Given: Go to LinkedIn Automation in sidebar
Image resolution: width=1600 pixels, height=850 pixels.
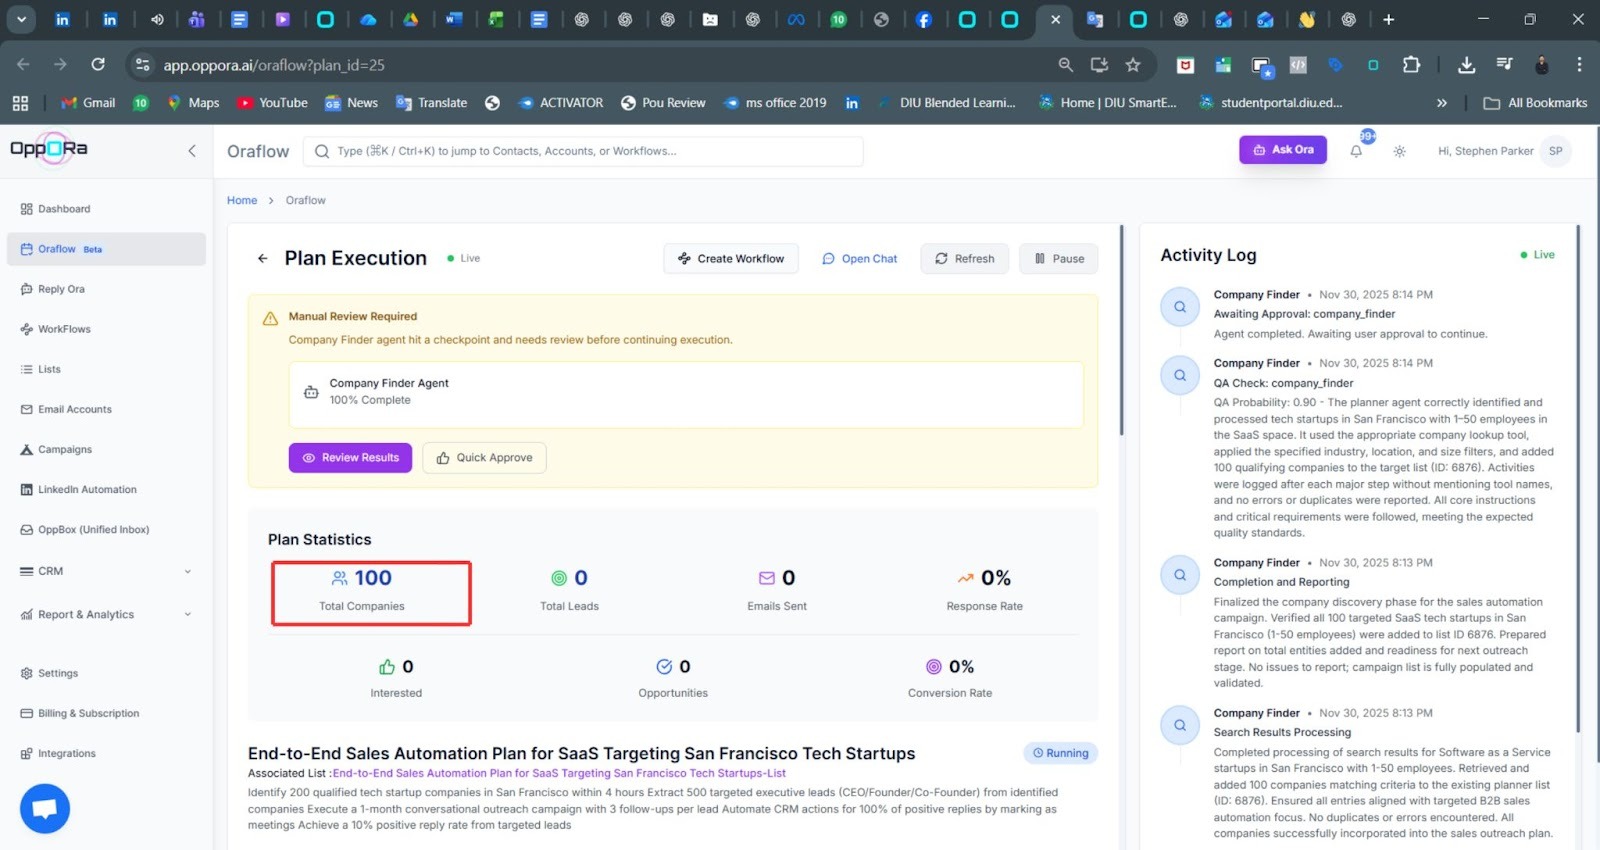Looking at the screenshot, I should 87,490.
